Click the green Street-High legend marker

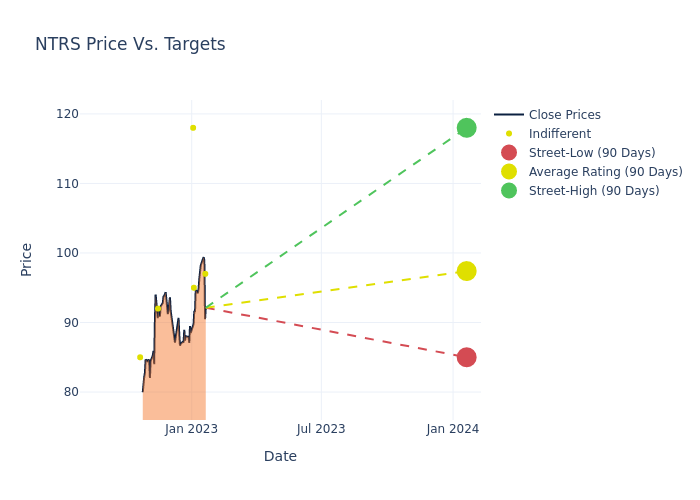click(x=509, y=191)
